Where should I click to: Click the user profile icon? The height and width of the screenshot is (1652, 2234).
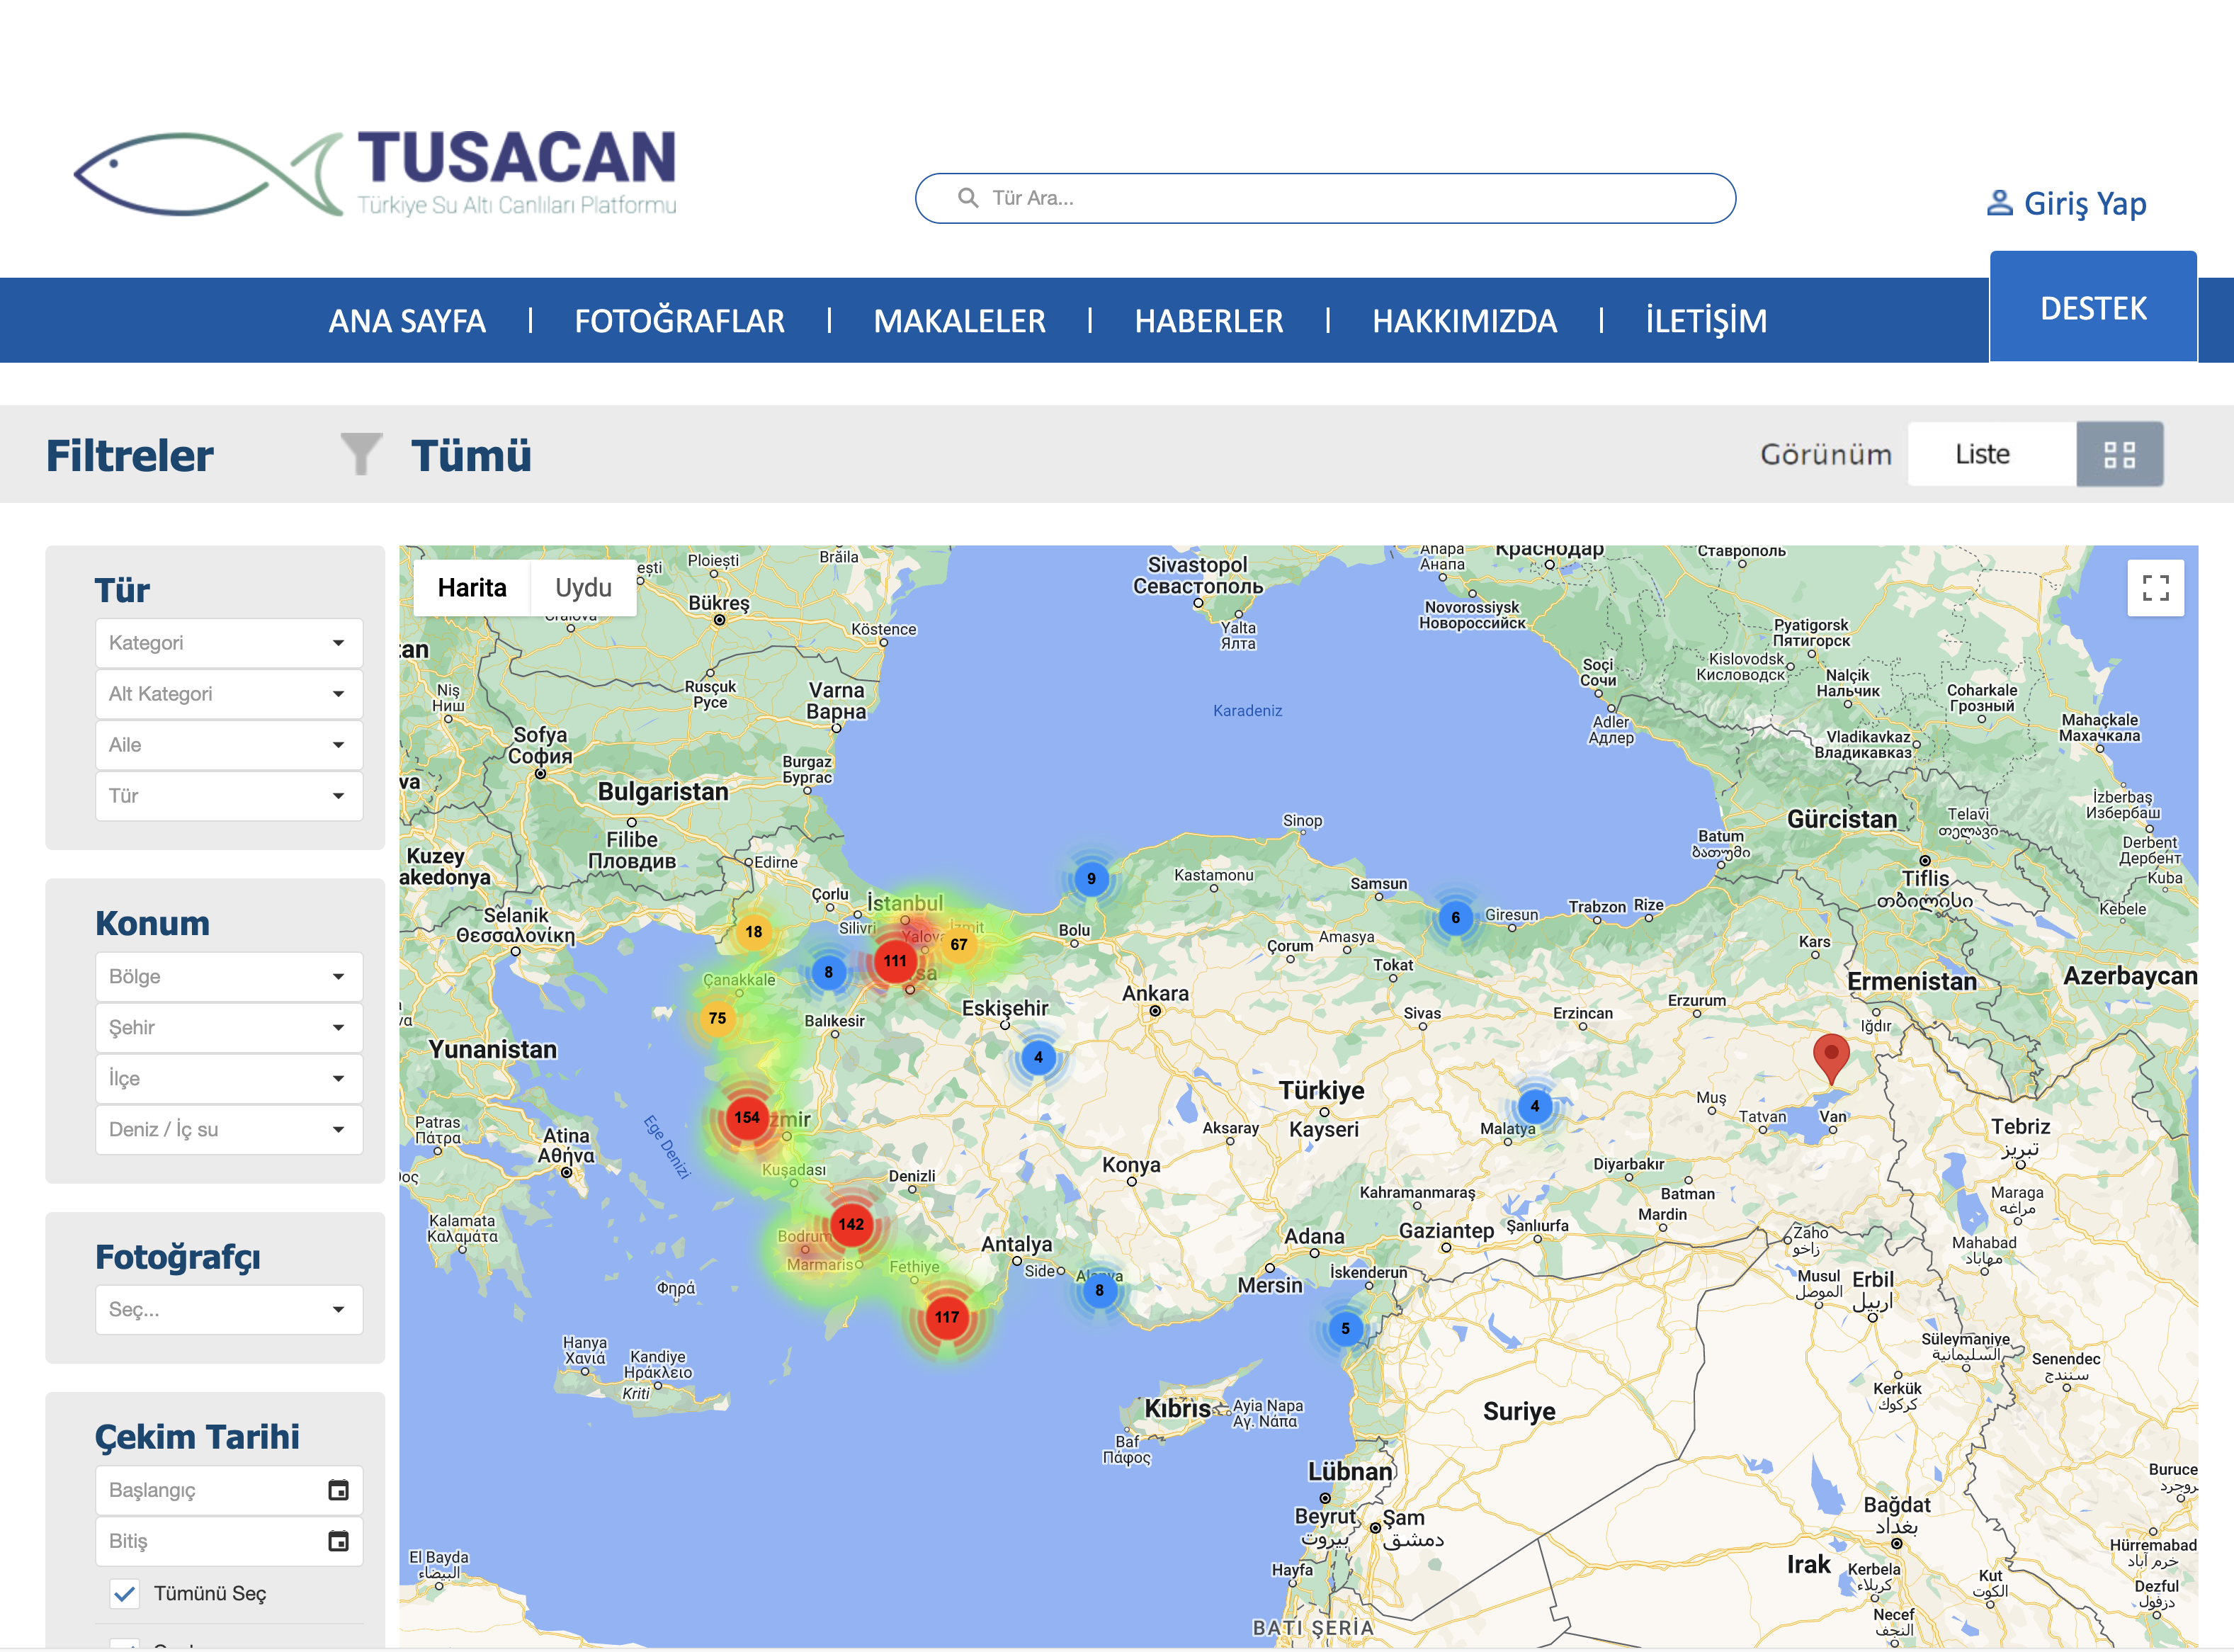[x=1999, y=203]
